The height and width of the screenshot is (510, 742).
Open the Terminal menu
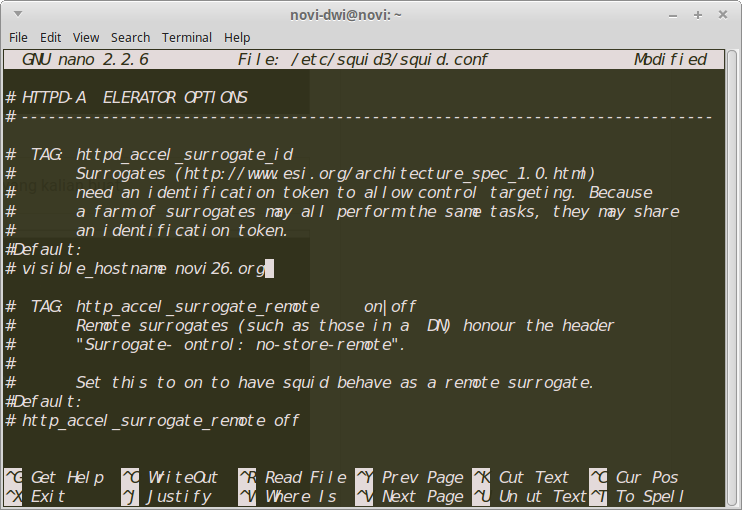(x=186, y=37)
